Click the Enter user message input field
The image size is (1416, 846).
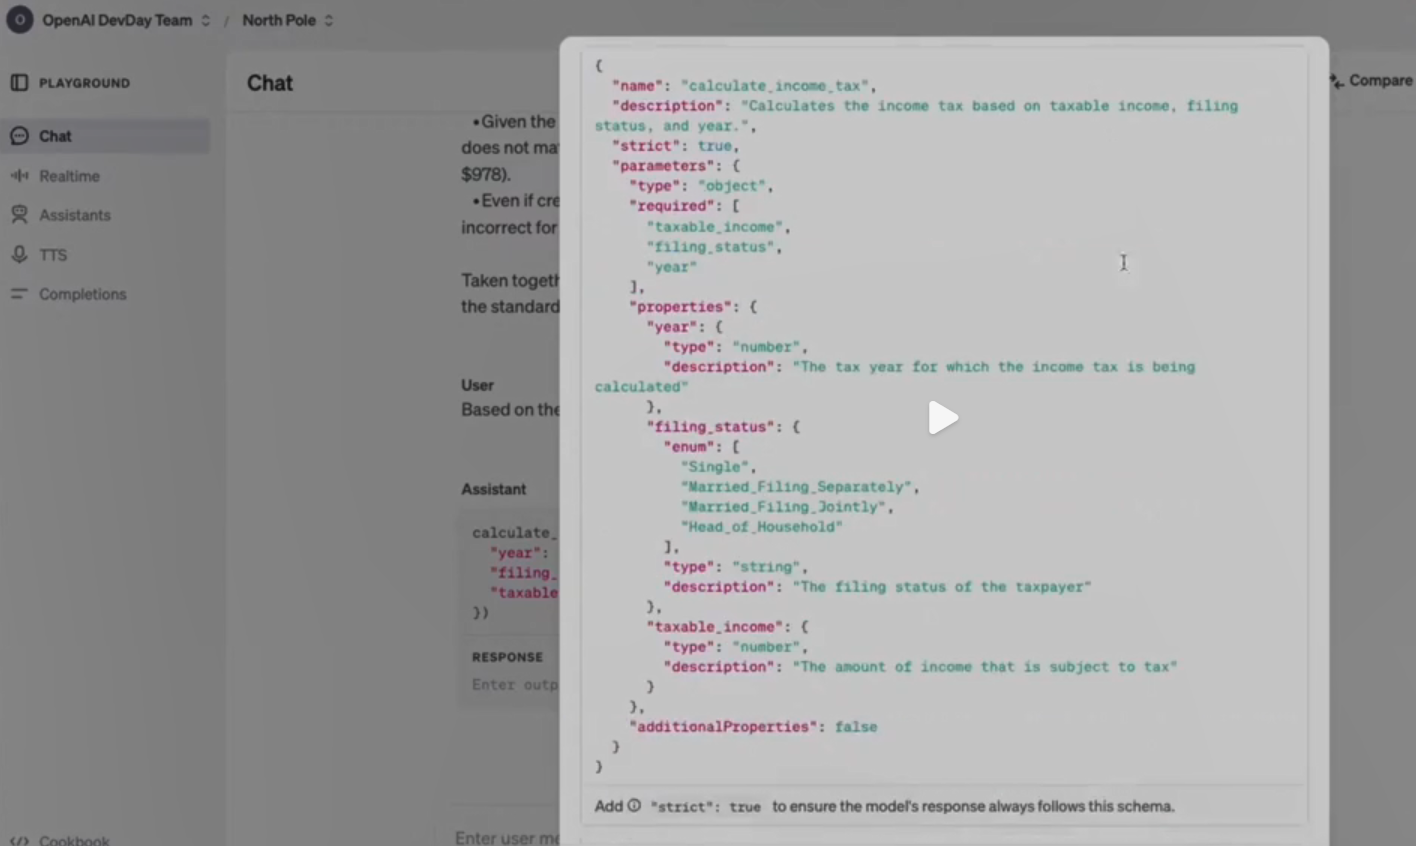(x=507, y=838)
